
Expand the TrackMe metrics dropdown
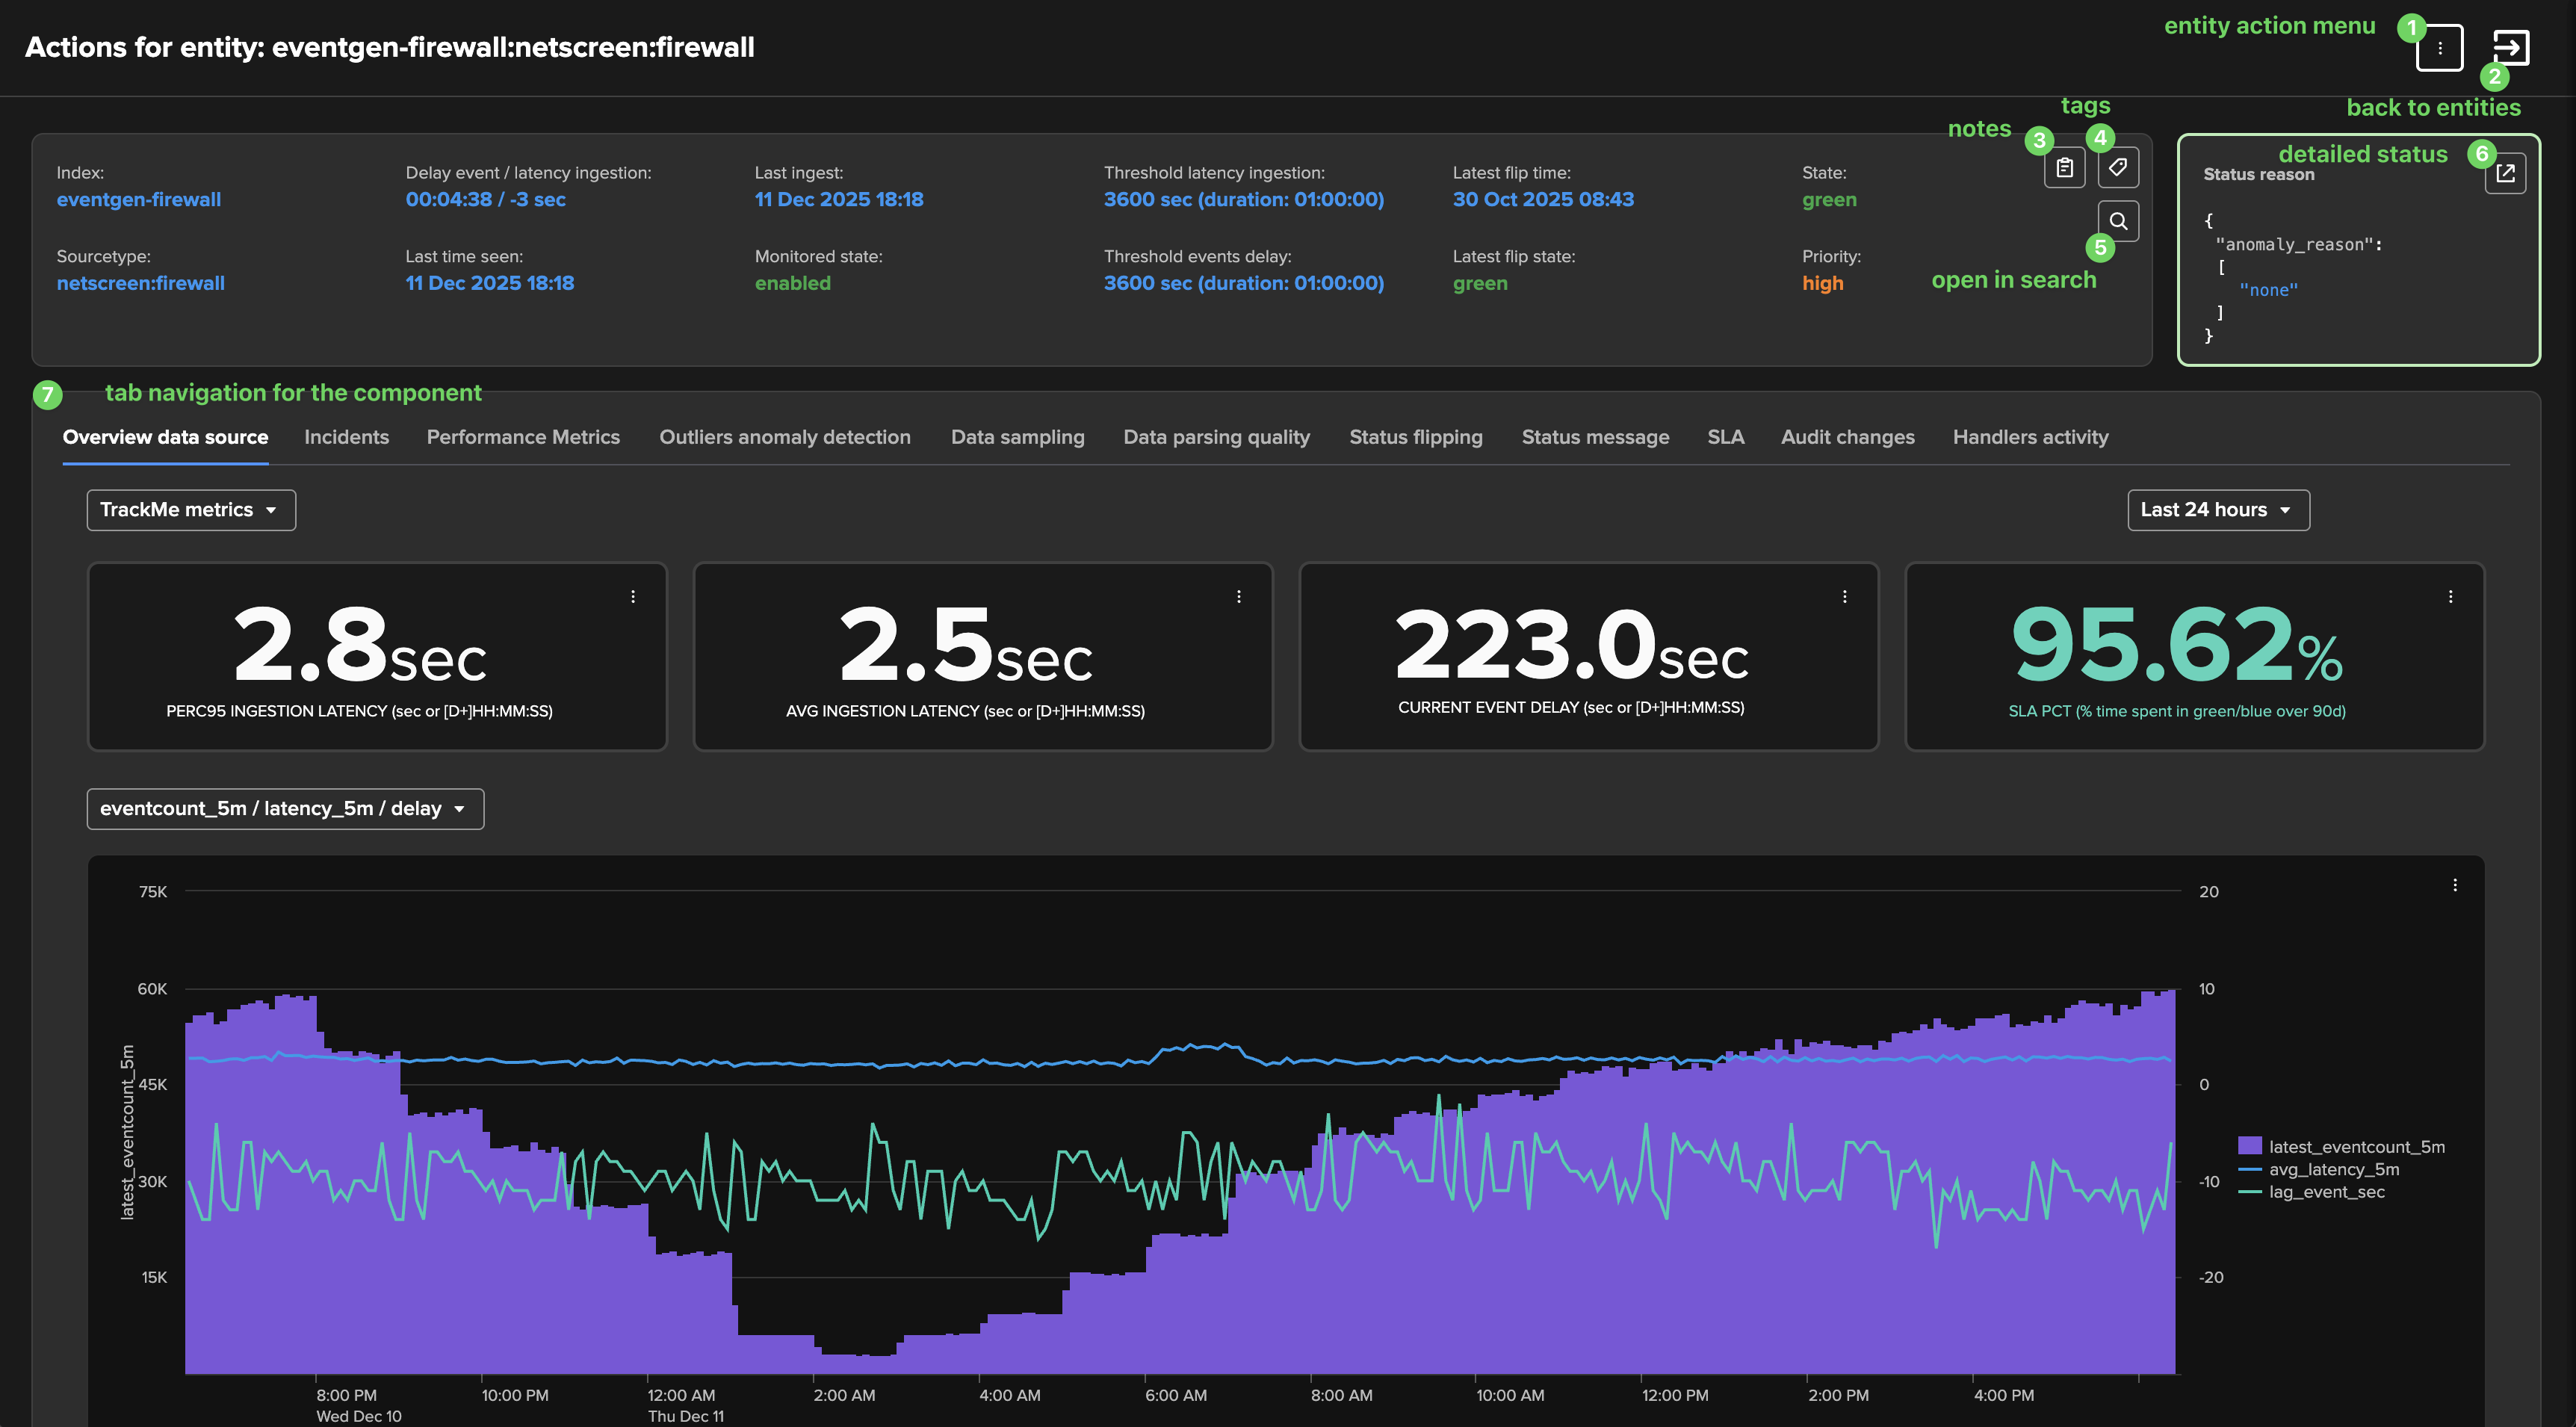191,510
